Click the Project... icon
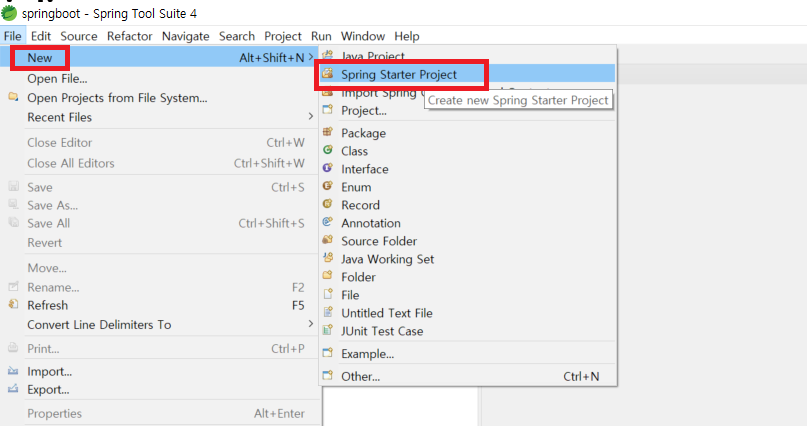This screenshot has height=426, width=807. click(x=327, y=110)
